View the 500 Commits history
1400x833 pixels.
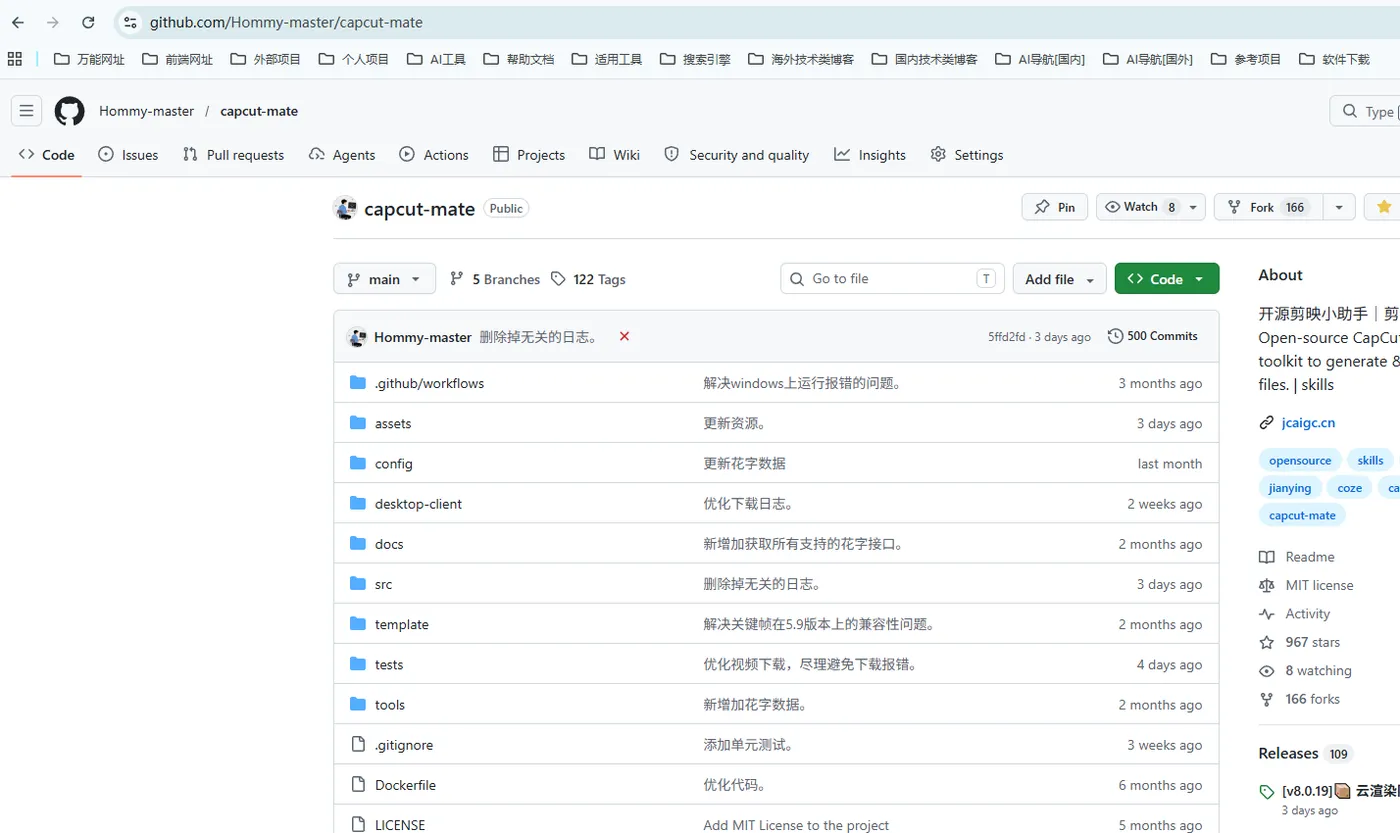(x=1153, y=336)
